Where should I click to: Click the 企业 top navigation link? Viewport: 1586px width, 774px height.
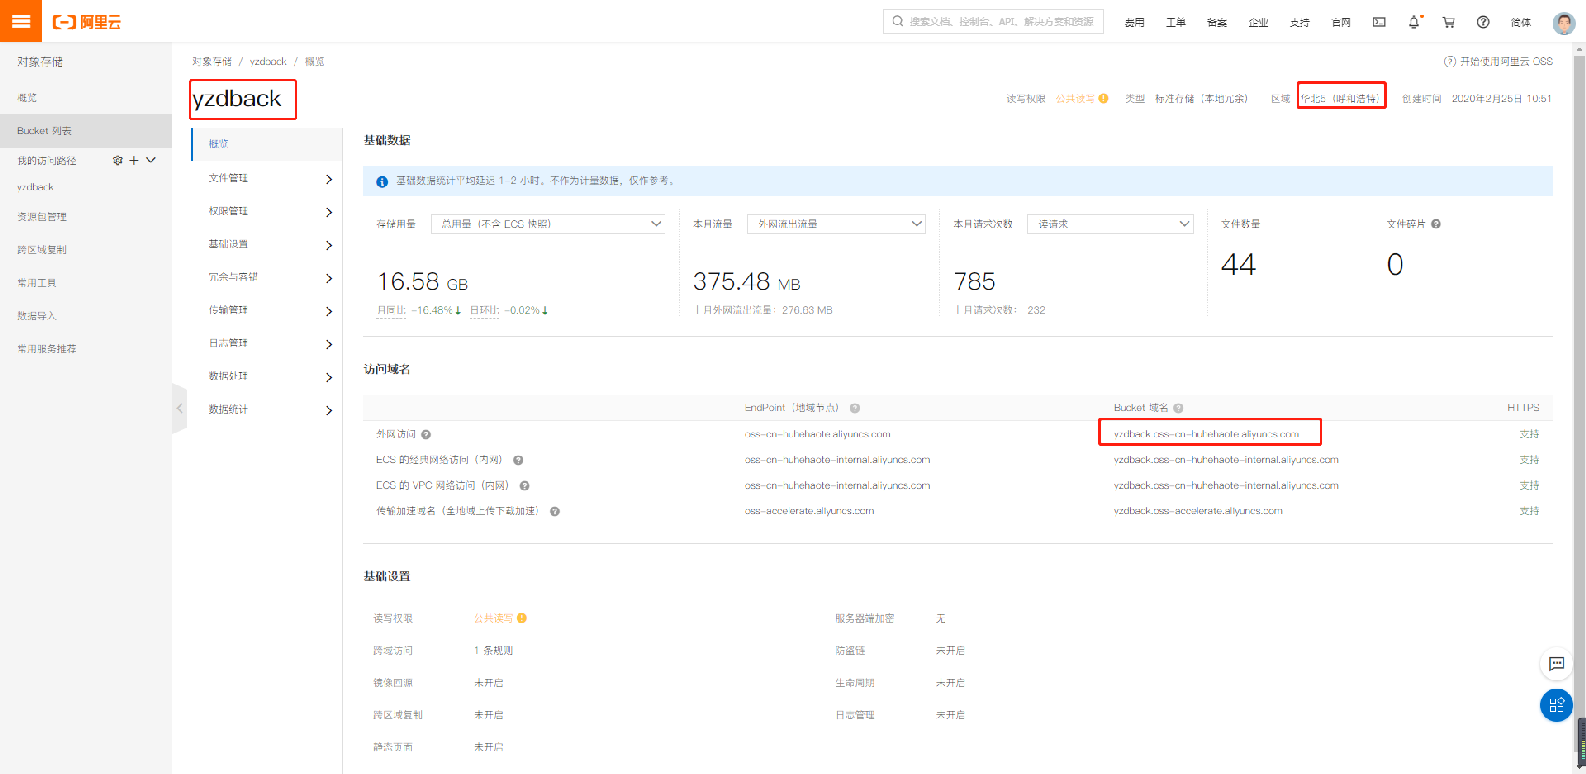[1258, 22]
